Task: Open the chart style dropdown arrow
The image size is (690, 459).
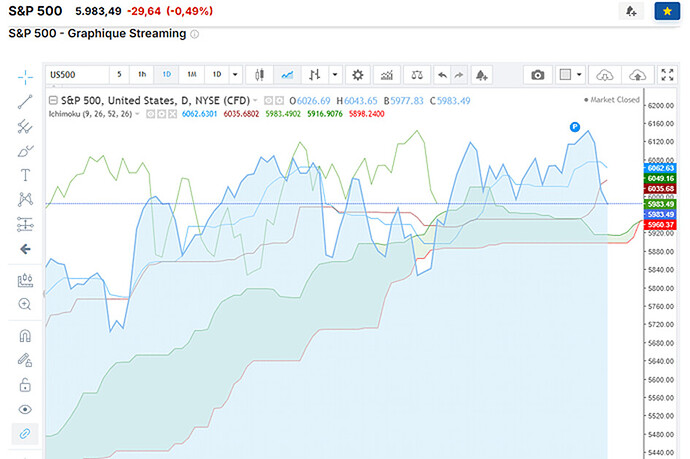Action: pos(335,75)
